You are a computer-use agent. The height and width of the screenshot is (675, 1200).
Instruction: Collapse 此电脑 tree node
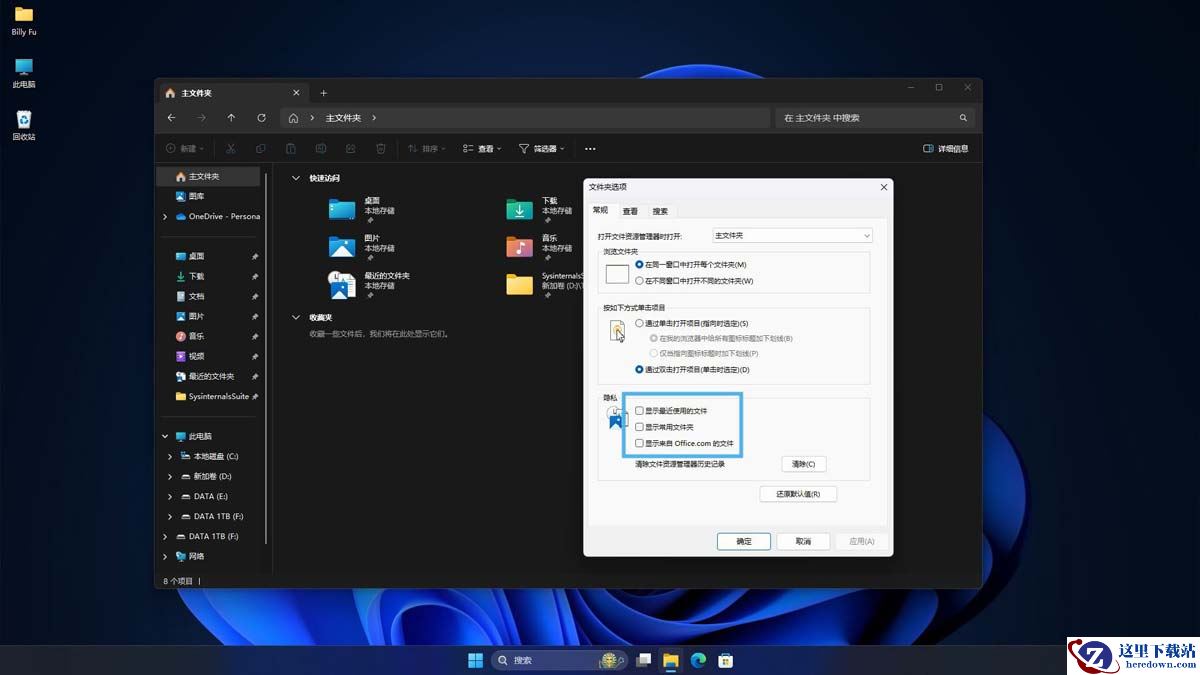click(x=166, y=436)
